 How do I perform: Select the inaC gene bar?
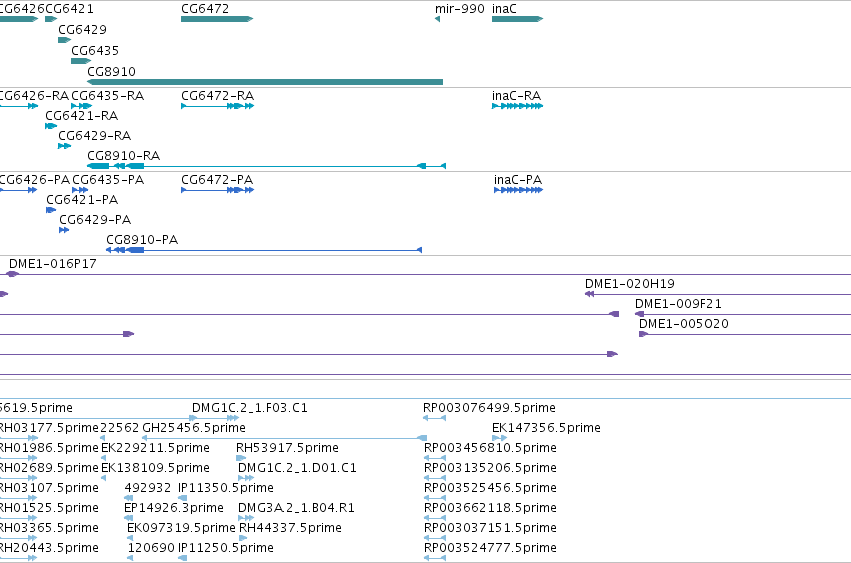click(517, 19)
